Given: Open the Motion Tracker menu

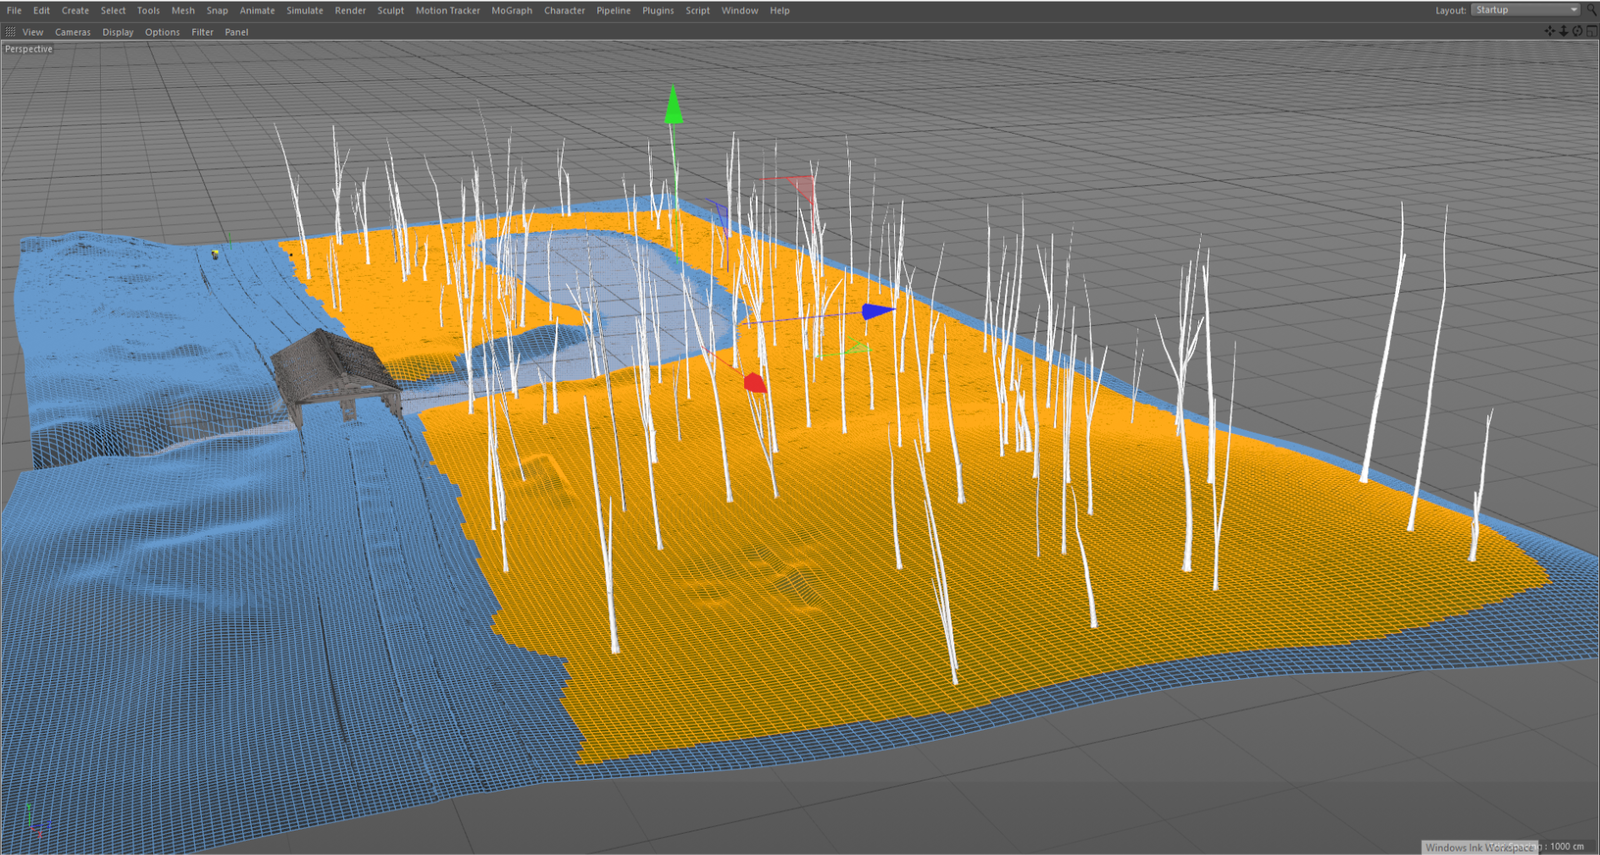Looking at the screenshot, I should (448, 11).
